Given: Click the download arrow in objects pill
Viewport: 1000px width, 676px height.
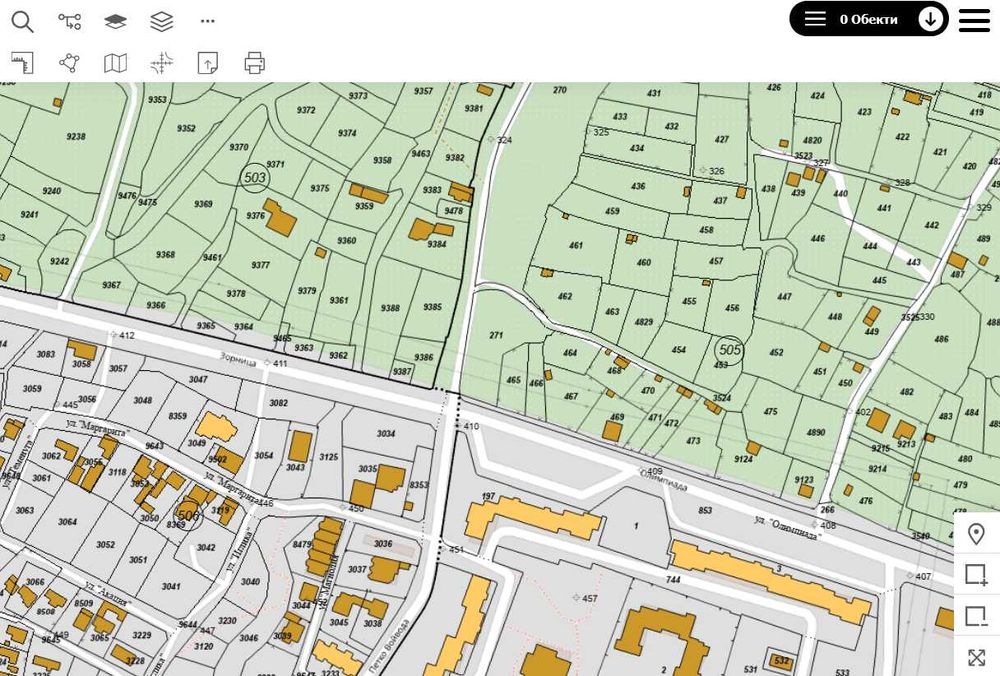Looking at the screenshot, I should point(930,19).
